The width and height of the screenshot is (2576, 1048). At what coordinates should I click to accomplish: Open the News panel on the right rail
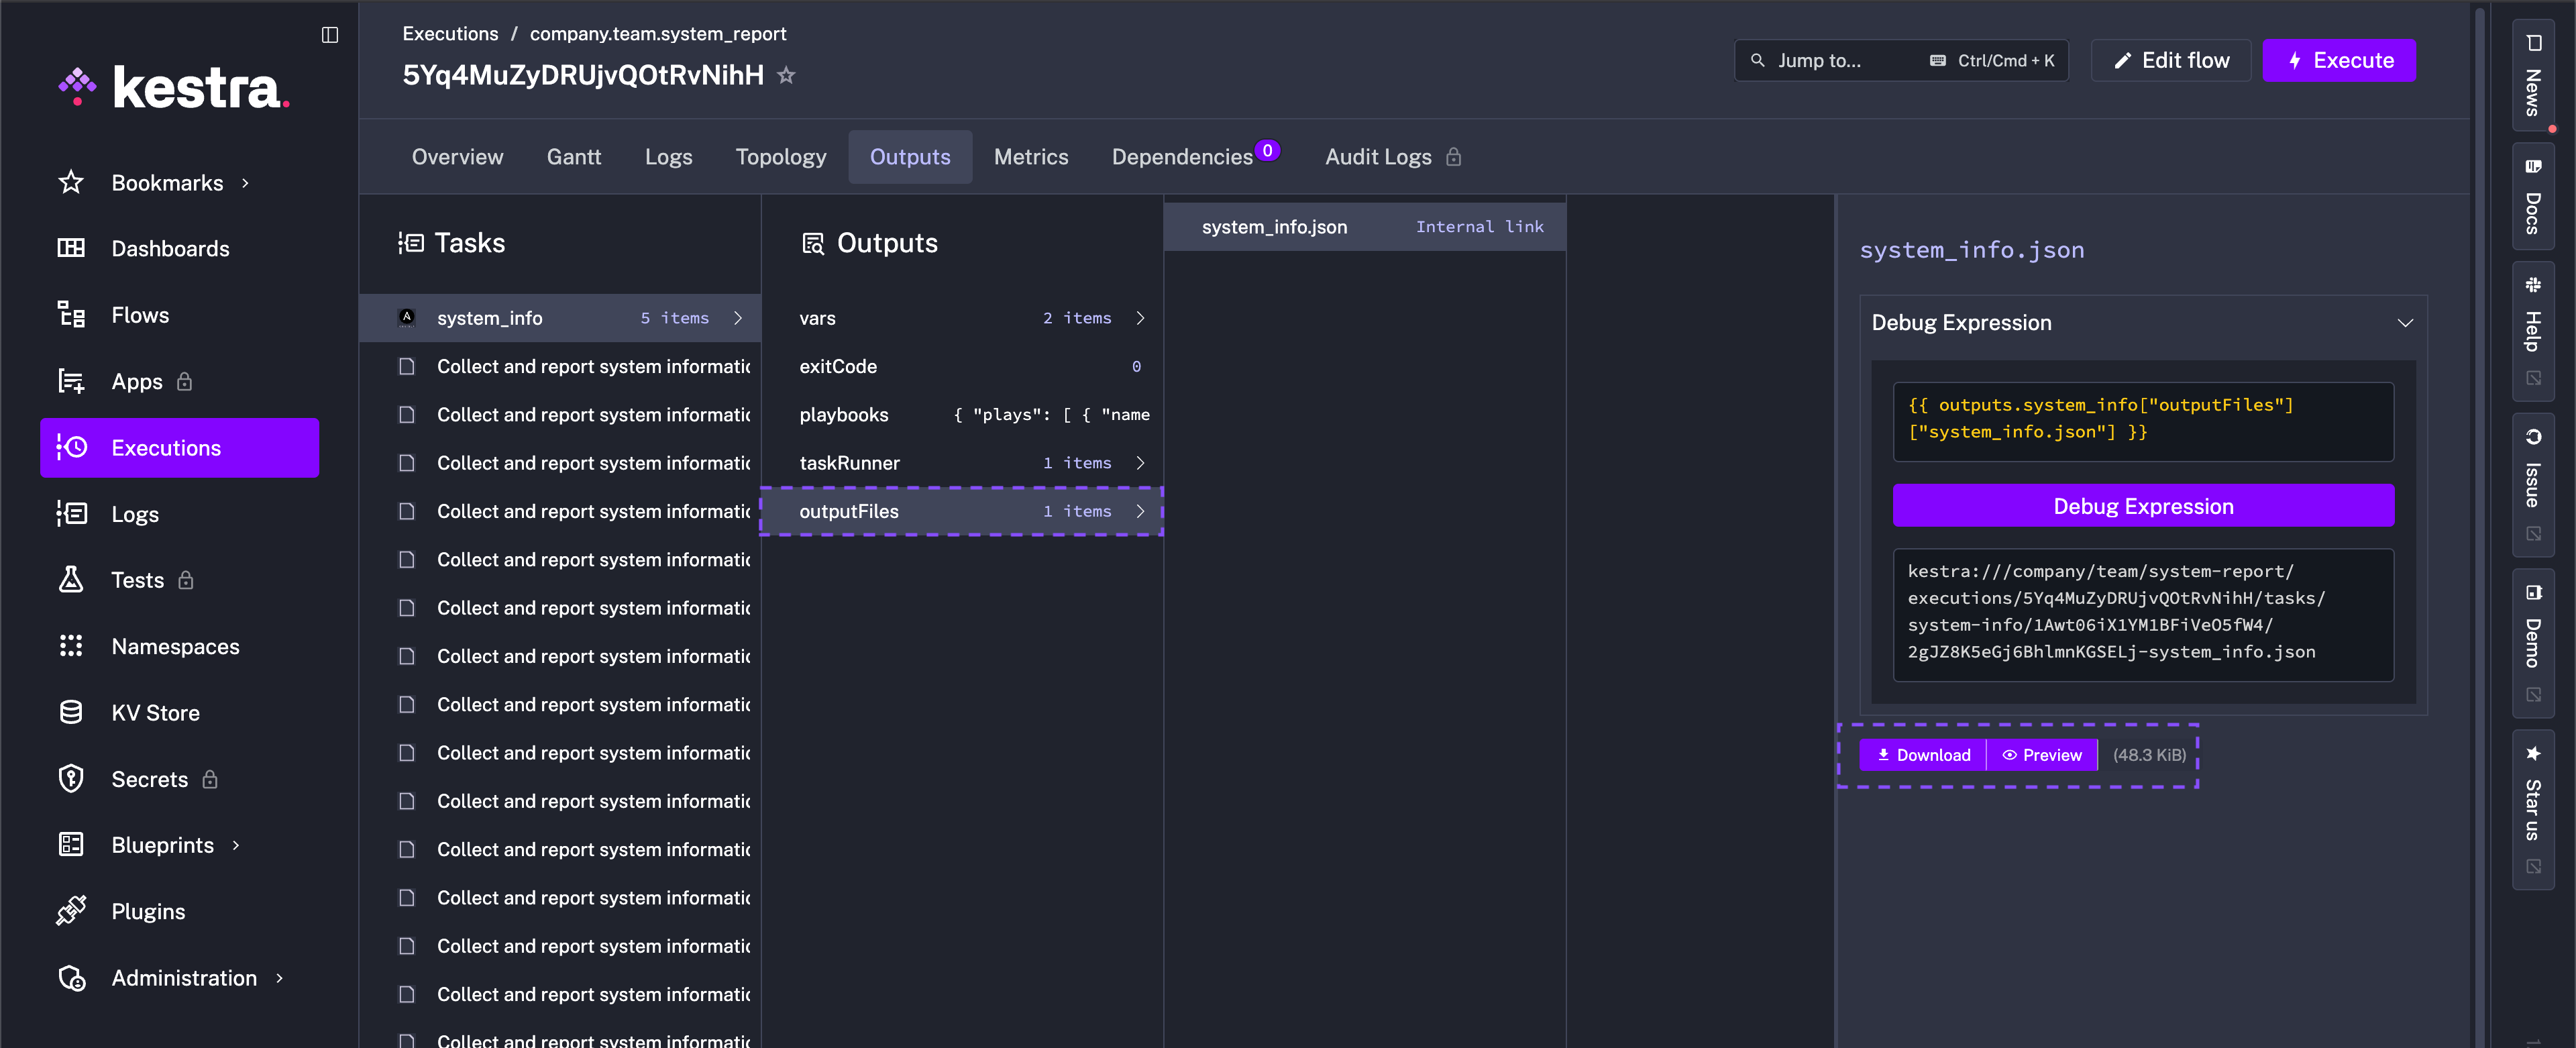tap(2532, 76)
